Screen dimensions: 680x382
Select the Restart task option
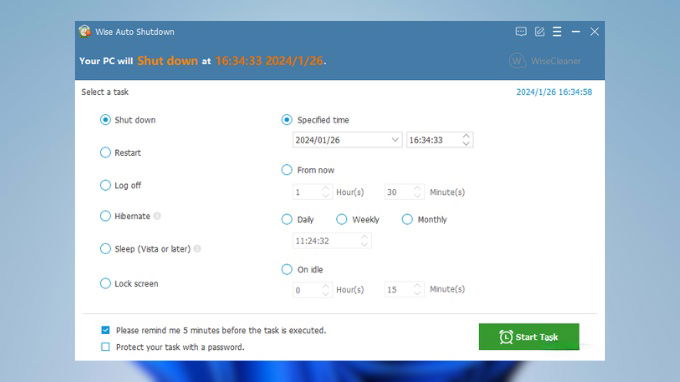coord(105,153)
